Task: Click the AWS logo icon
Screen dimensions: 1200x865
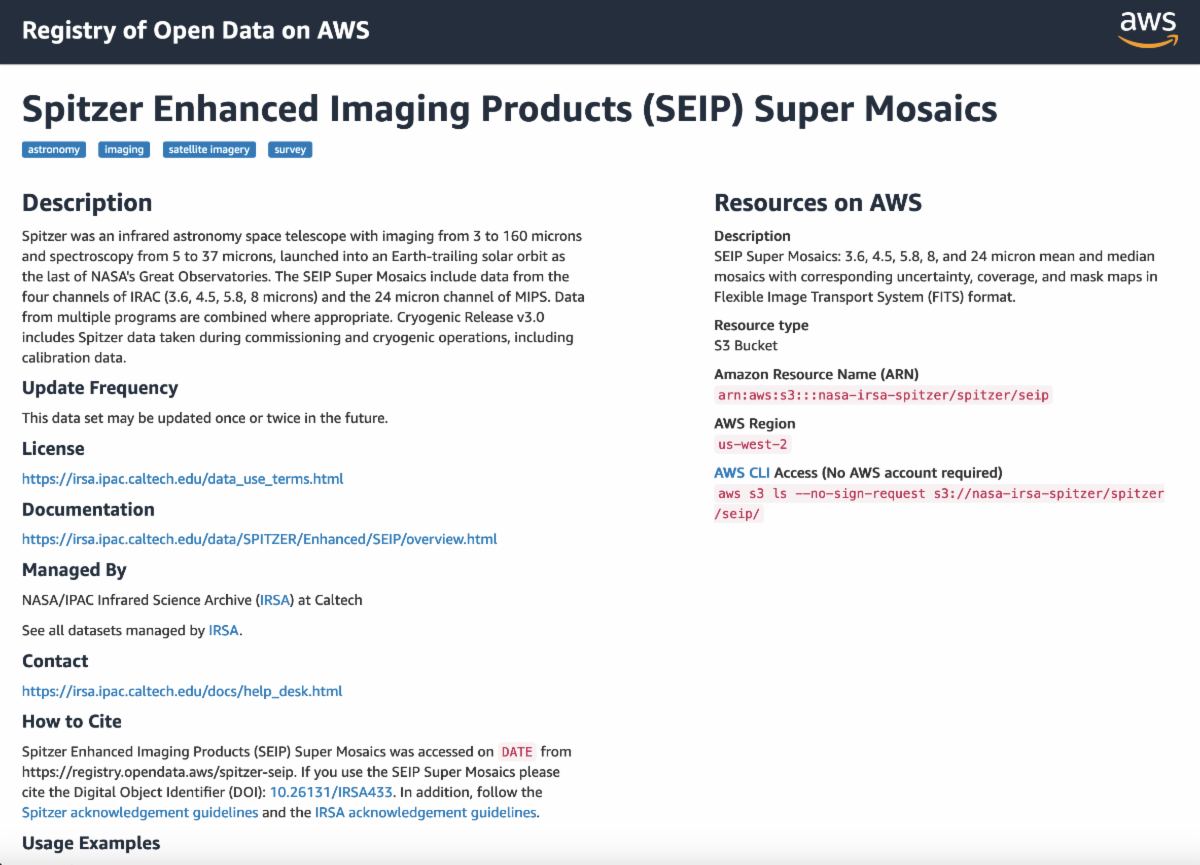Action: point(1148,29)
